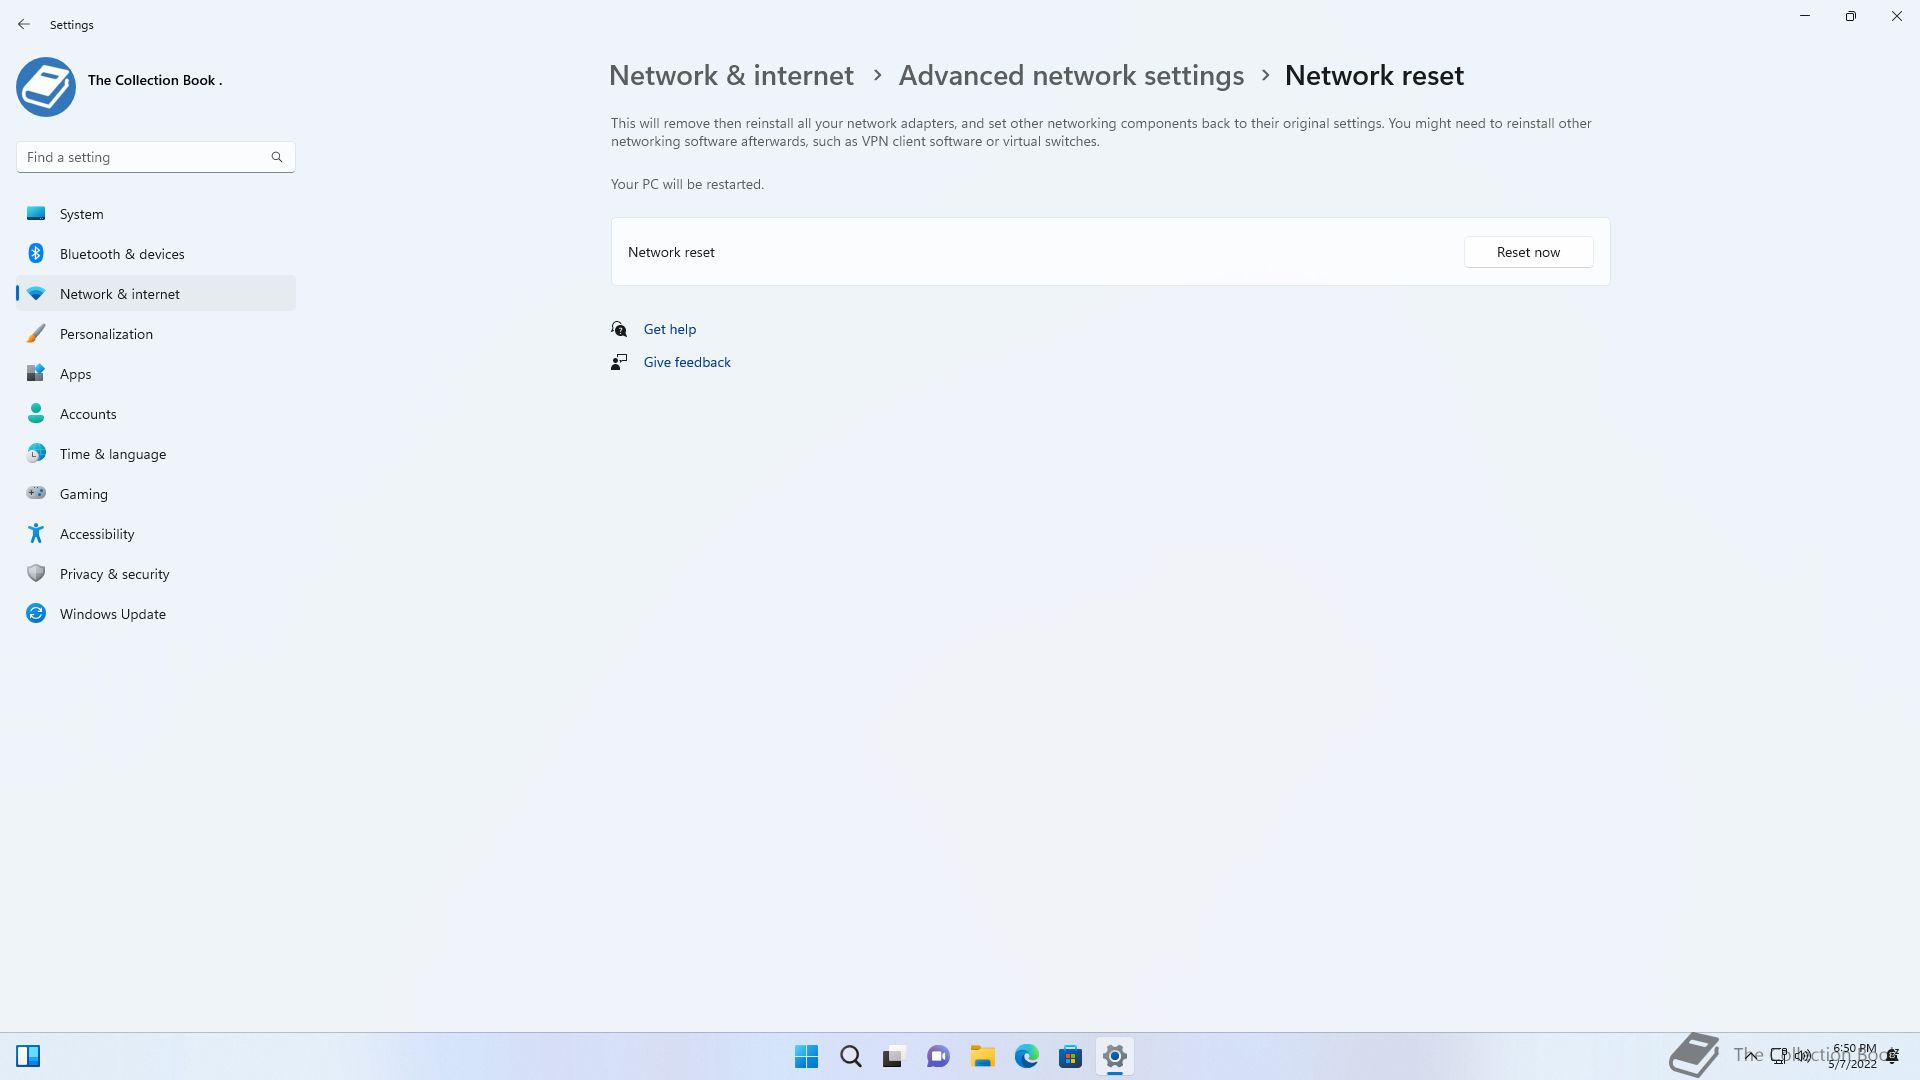The height and width of the screenshot is (1080, 1920).
Task: Open the Windows Start menu icon
Action: [806, 1056]
